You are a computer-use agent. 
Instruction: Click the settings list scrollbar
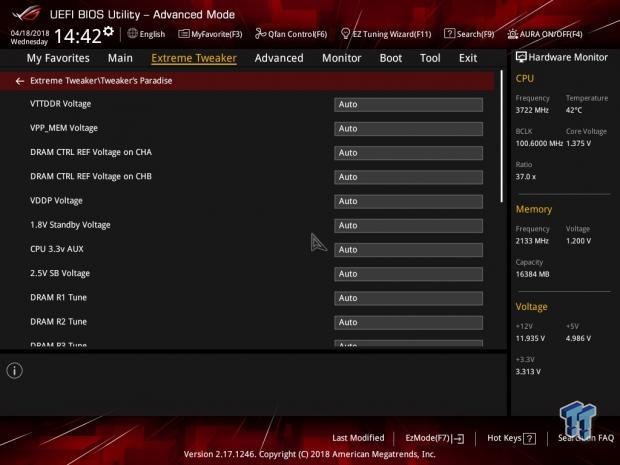[502, 136]
